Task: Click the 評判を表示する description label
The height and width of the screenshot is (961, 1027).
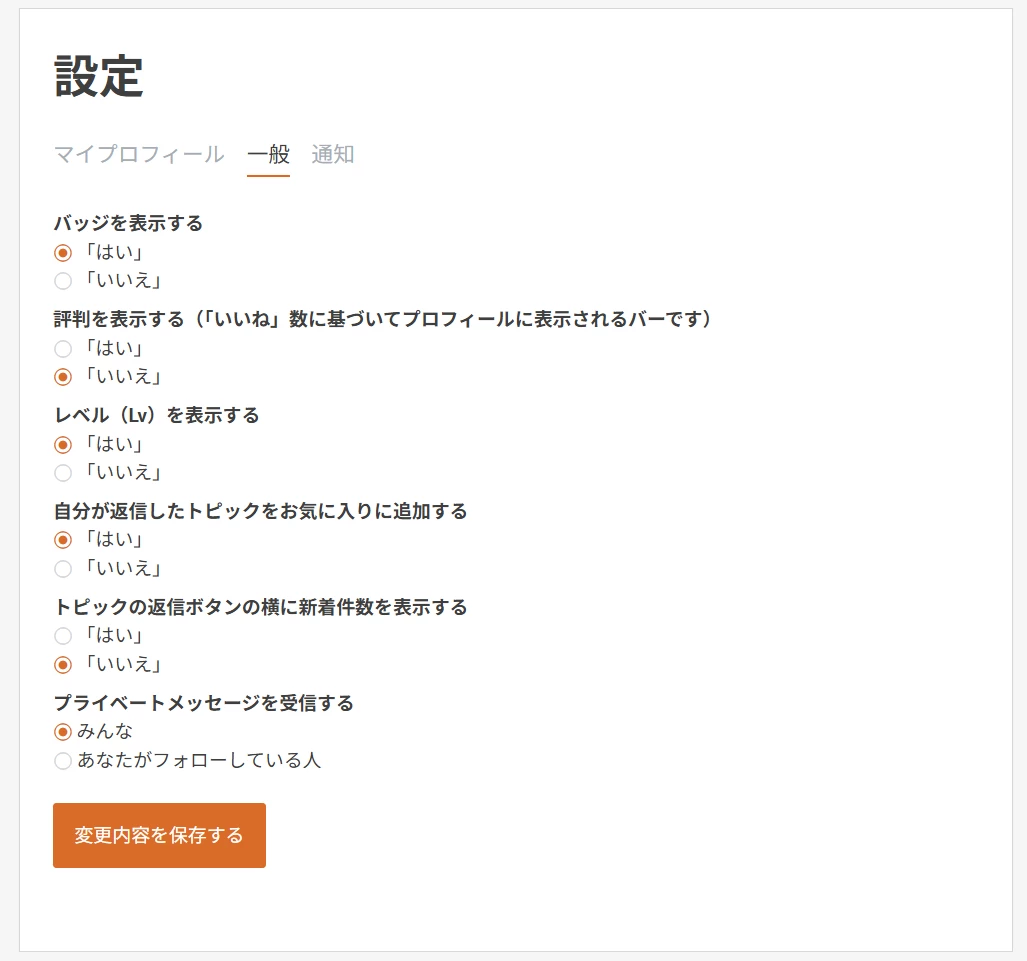Action: tap(383, 319)
